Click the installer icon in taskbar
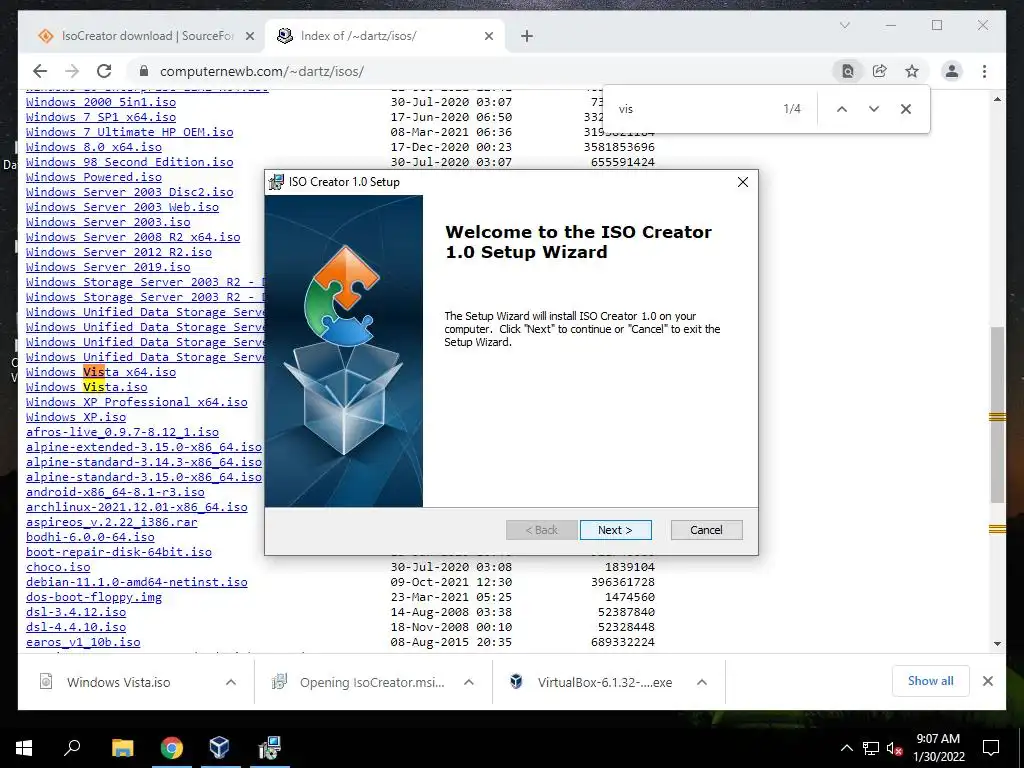The image size is (1024, 768). click(269, 748)
